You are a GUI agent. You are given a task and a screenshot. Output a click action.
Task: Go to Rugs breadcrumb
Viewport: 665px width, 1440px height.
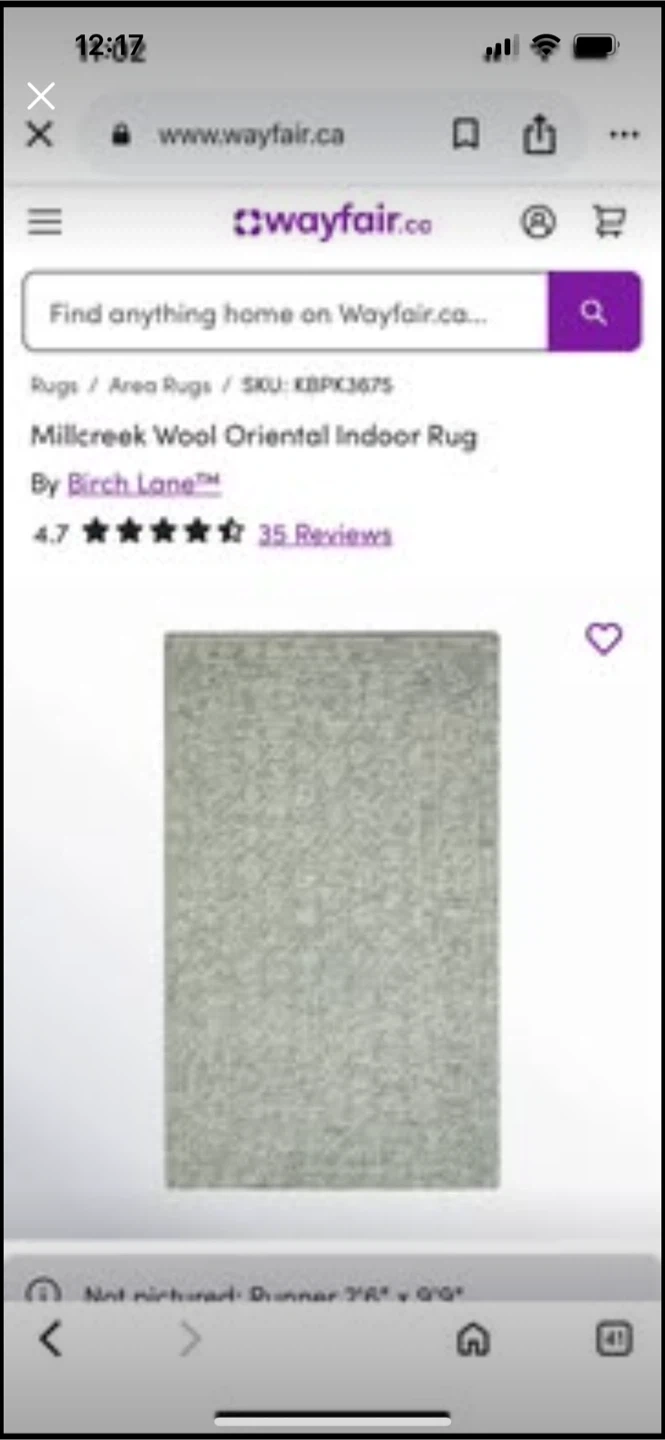54,385
